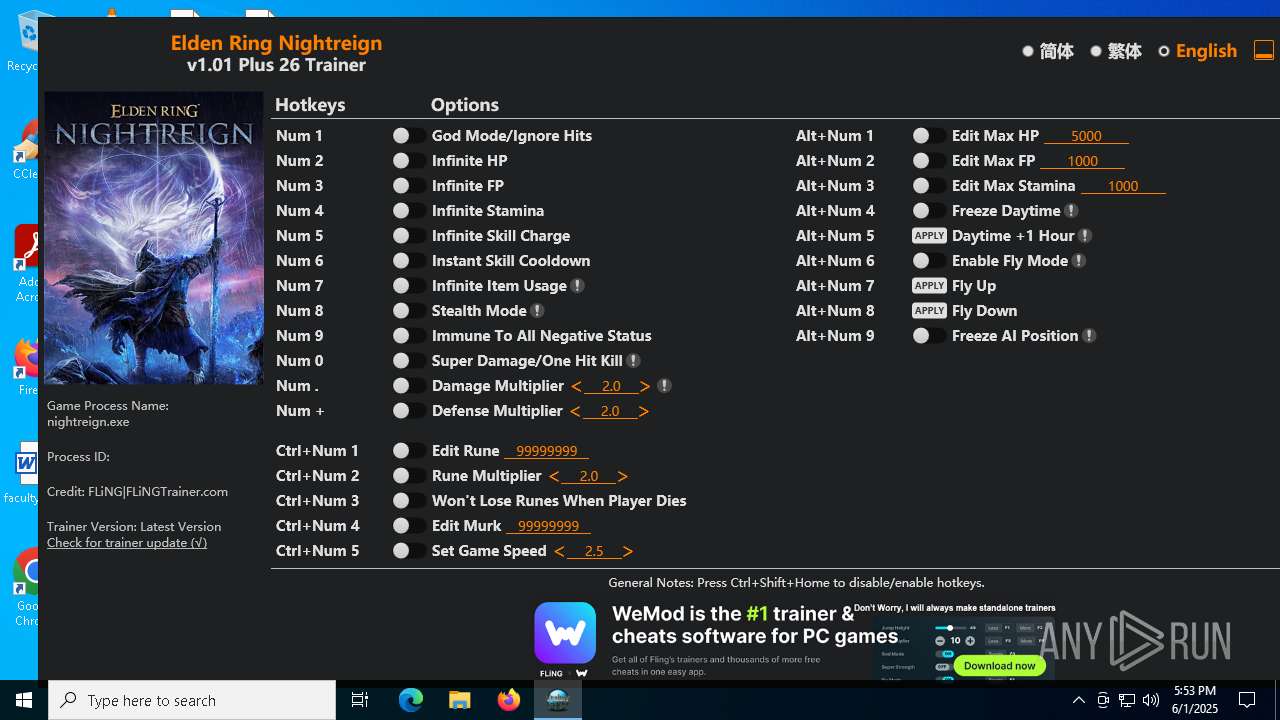Click the info icon next to Enable Fly Mode
1280x720 pixels.
(x=1079, y=261)
